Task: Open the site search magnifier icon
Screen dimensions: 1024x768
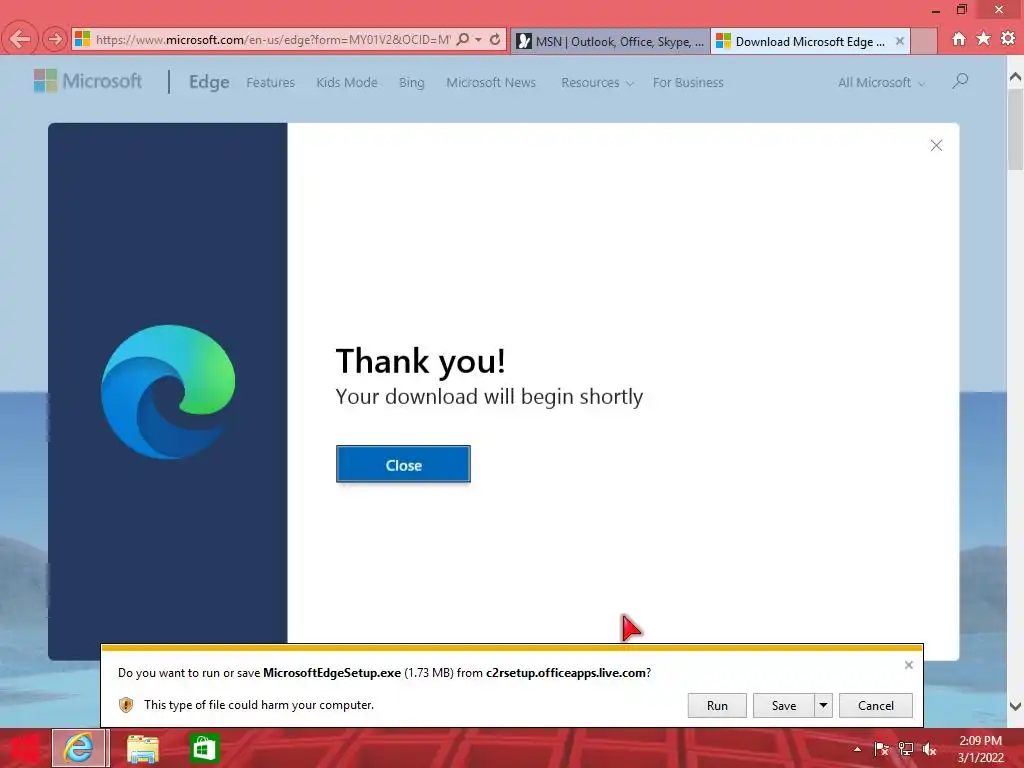Action: [960, 81]
